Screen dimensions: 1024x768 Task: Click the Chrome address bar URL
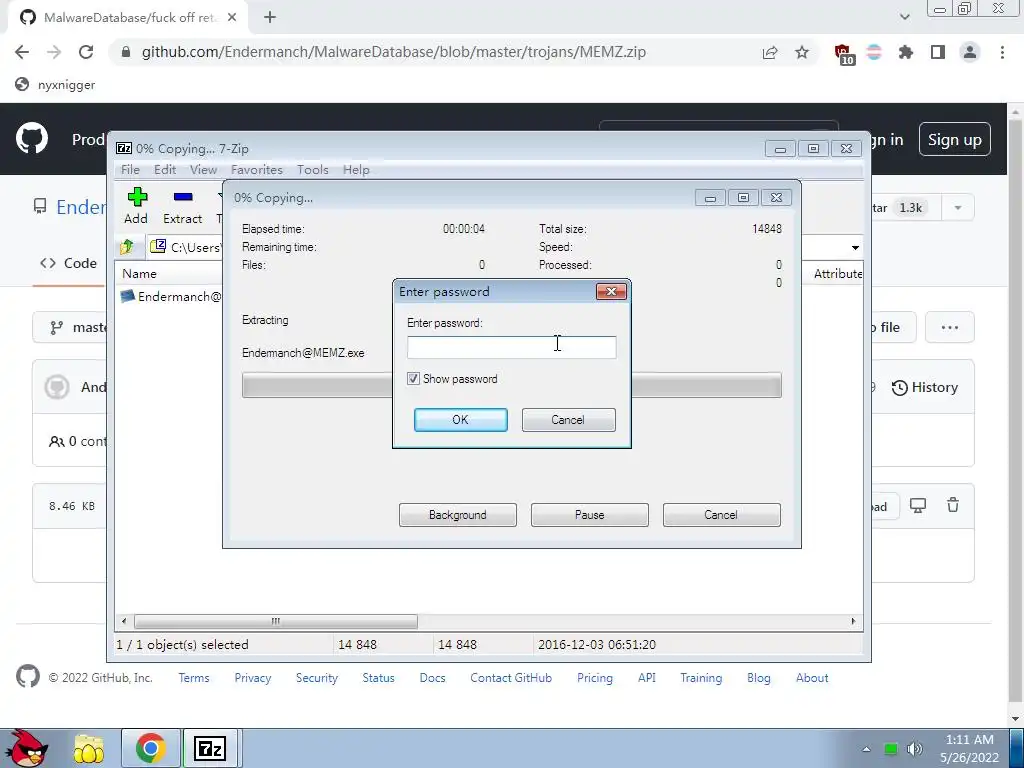pyautogui.click(x=394, y=52)
